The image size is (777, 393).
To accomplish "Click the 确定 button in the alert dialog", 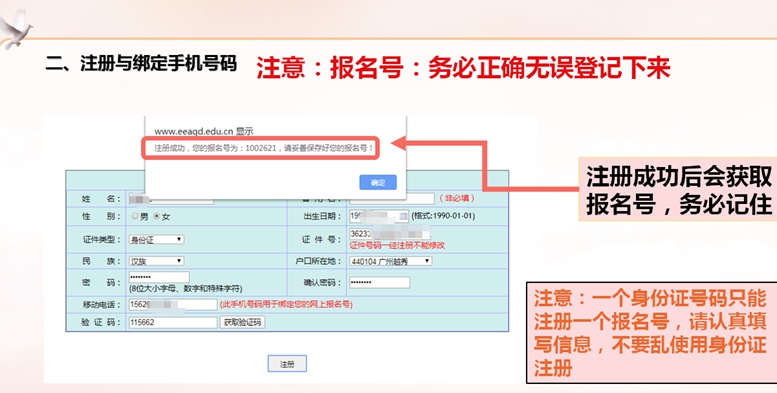I will [x=378, y=182].
